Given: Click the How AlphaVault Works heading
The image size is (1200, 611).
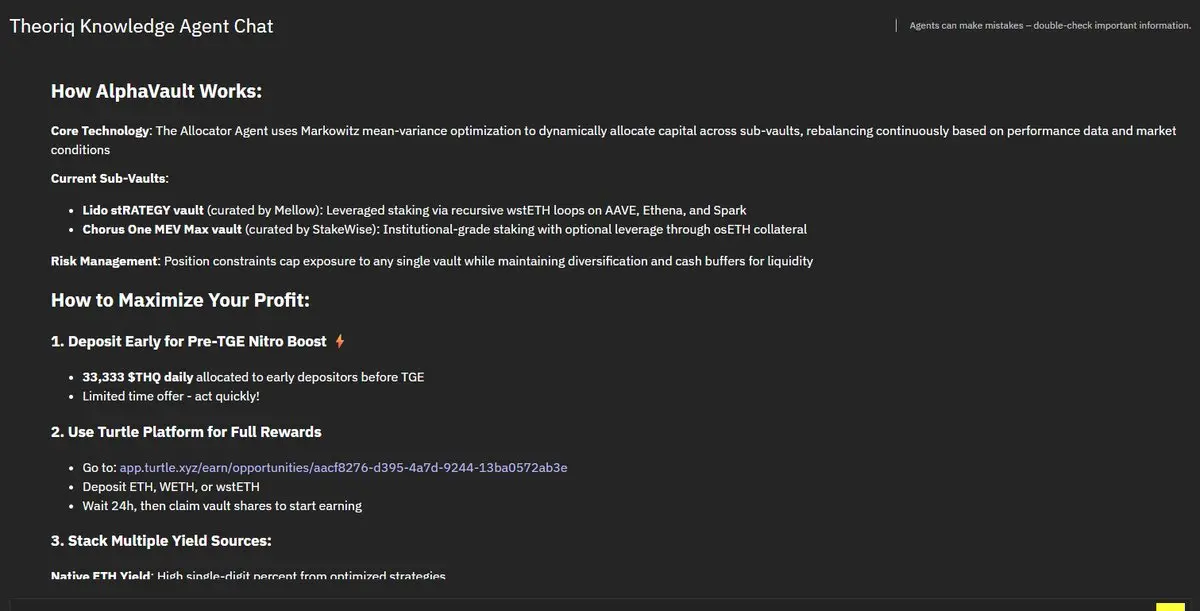Looking at the screenshot, I should [x=156, y=92].
